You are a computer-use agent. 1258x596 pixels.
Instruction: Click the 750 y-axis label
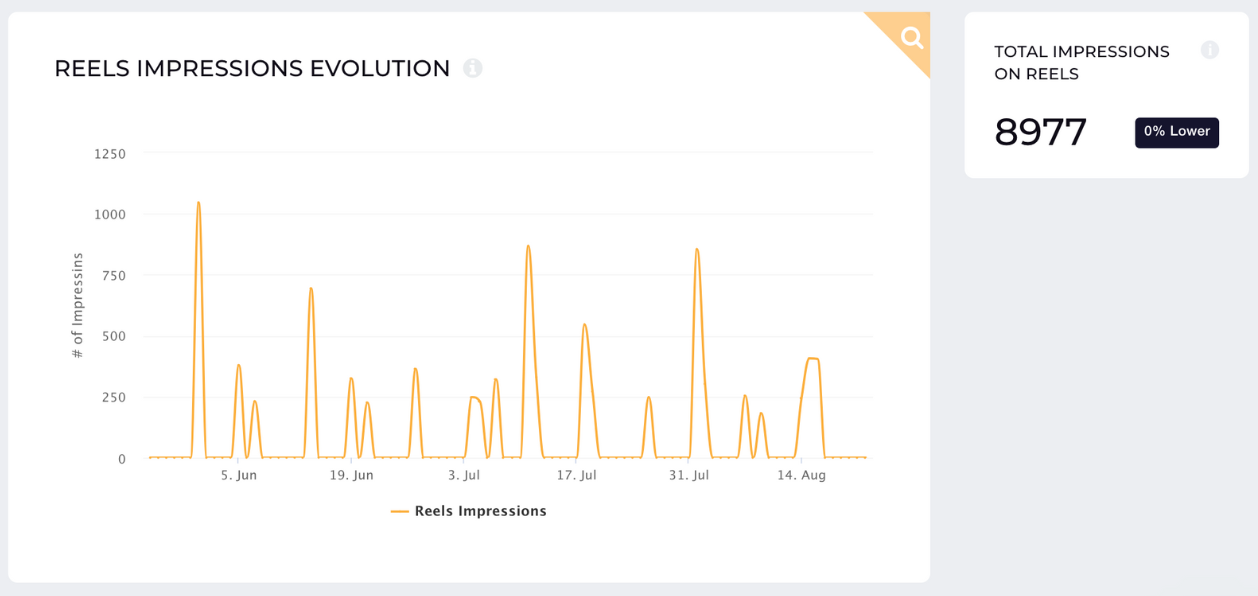115,276
